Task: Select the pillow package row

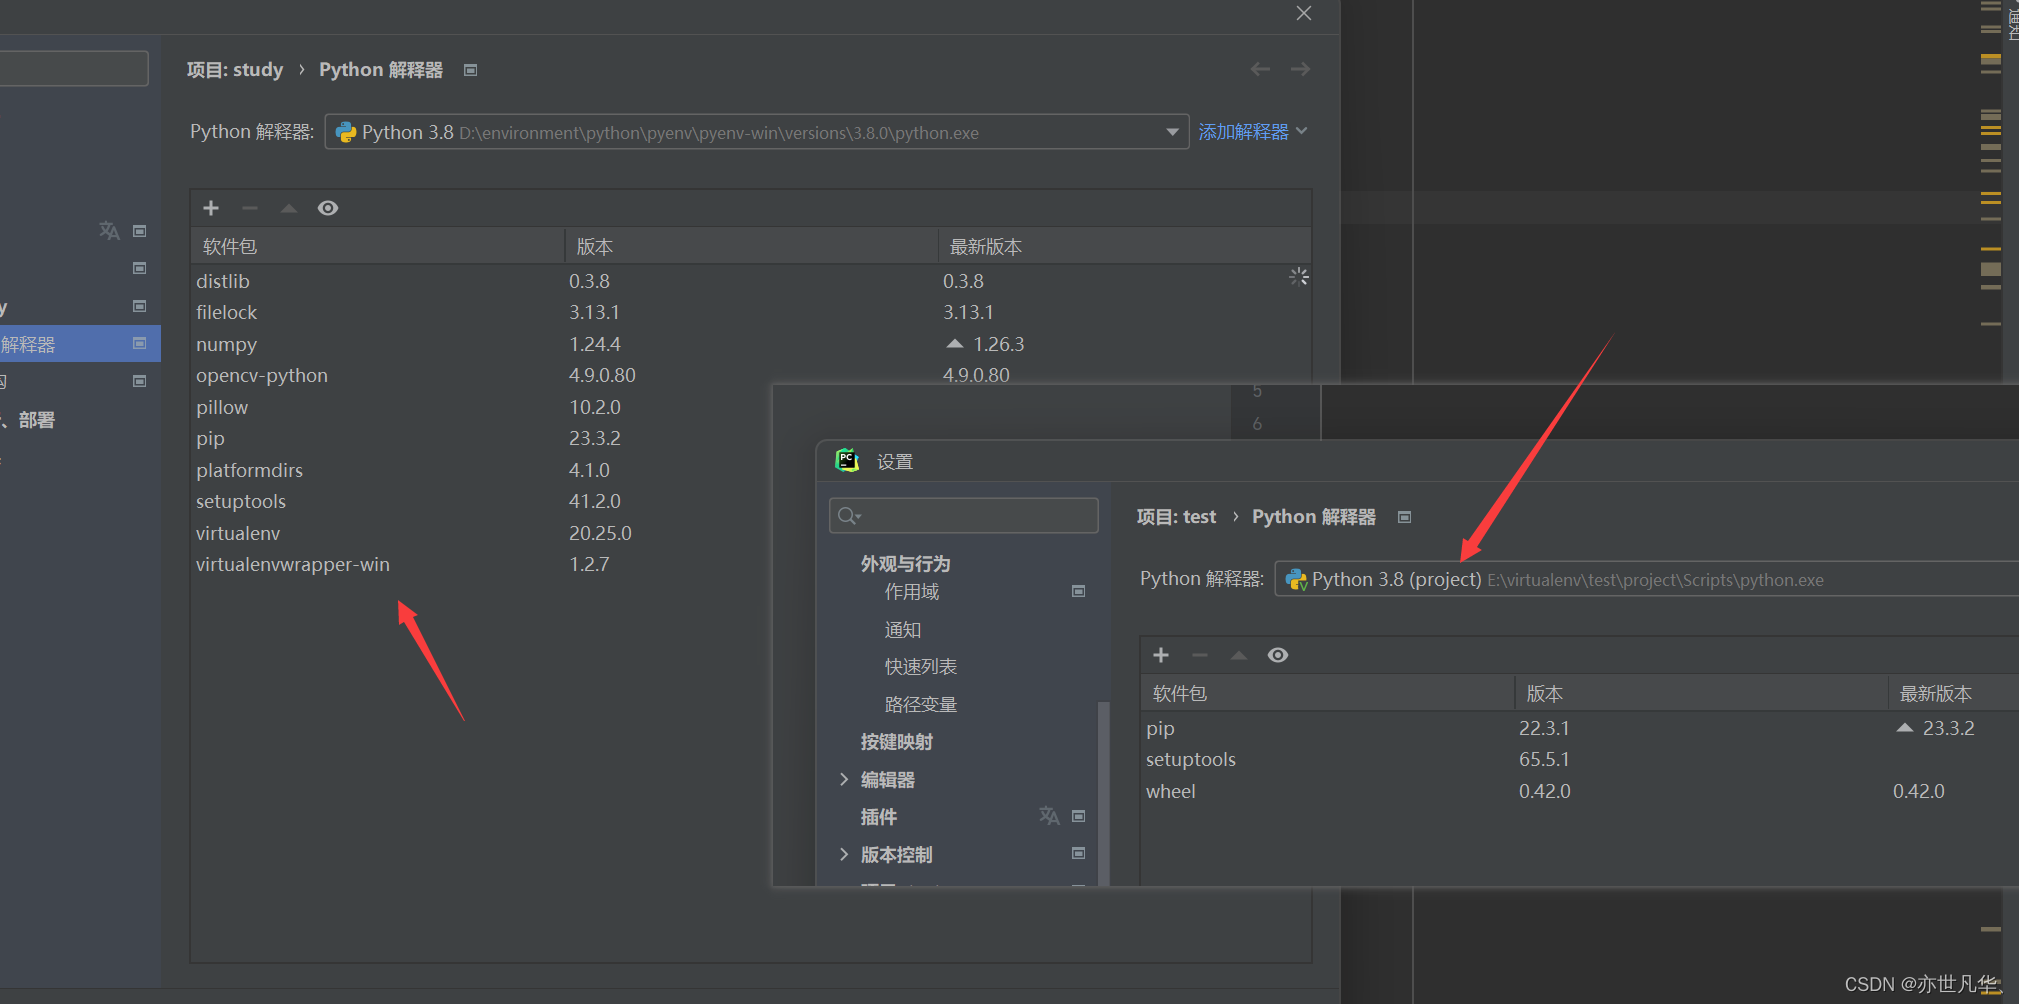Action: click(x=482, y=407)
